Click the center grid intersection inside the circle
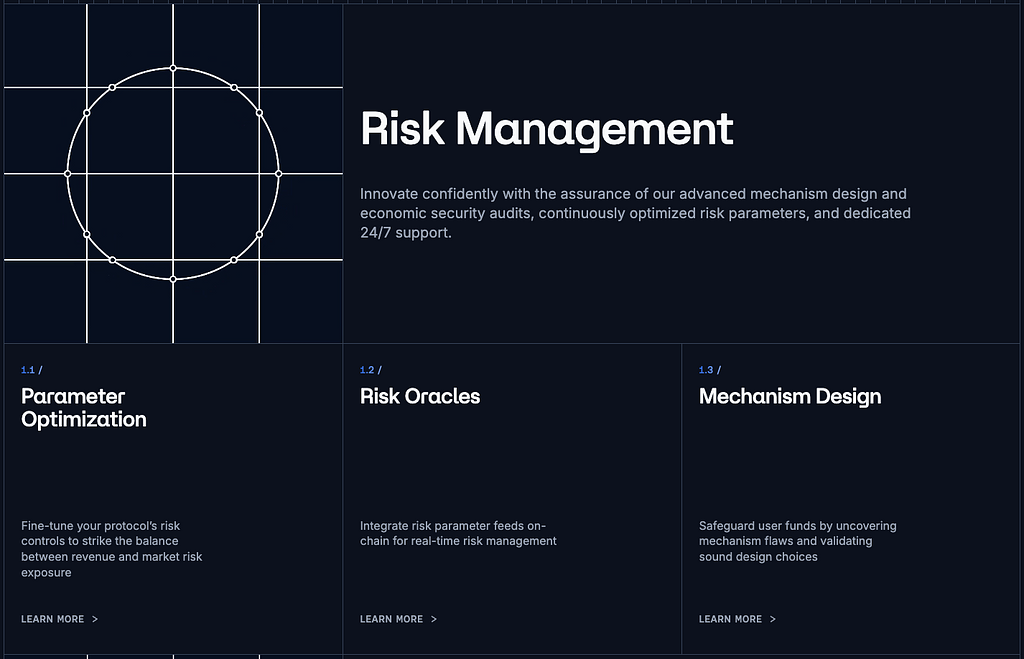Screen dimensions: 1024x659 (x=173, y=173)
